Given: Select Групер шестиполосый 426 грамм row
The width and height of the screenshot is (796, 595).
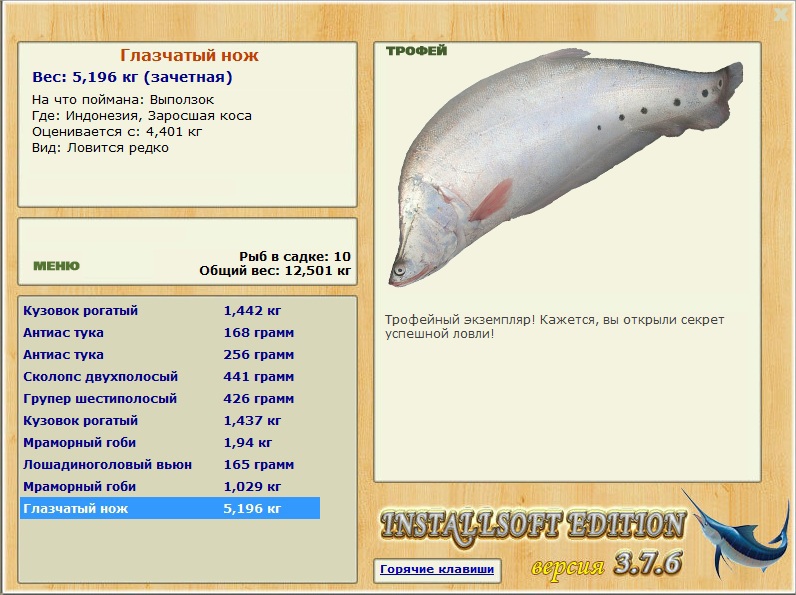Looking at the screenshot, I should 170,399.
